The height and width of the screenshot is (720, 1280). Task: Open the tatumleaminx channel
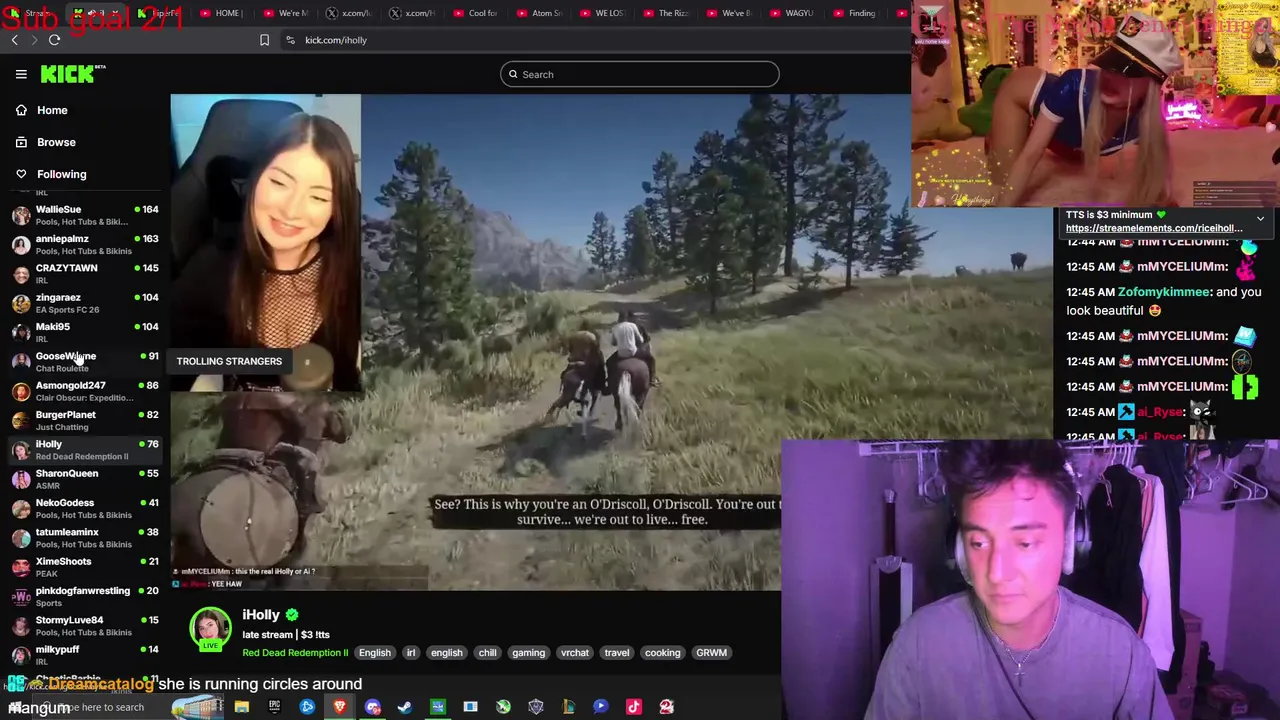click(85, 537)
